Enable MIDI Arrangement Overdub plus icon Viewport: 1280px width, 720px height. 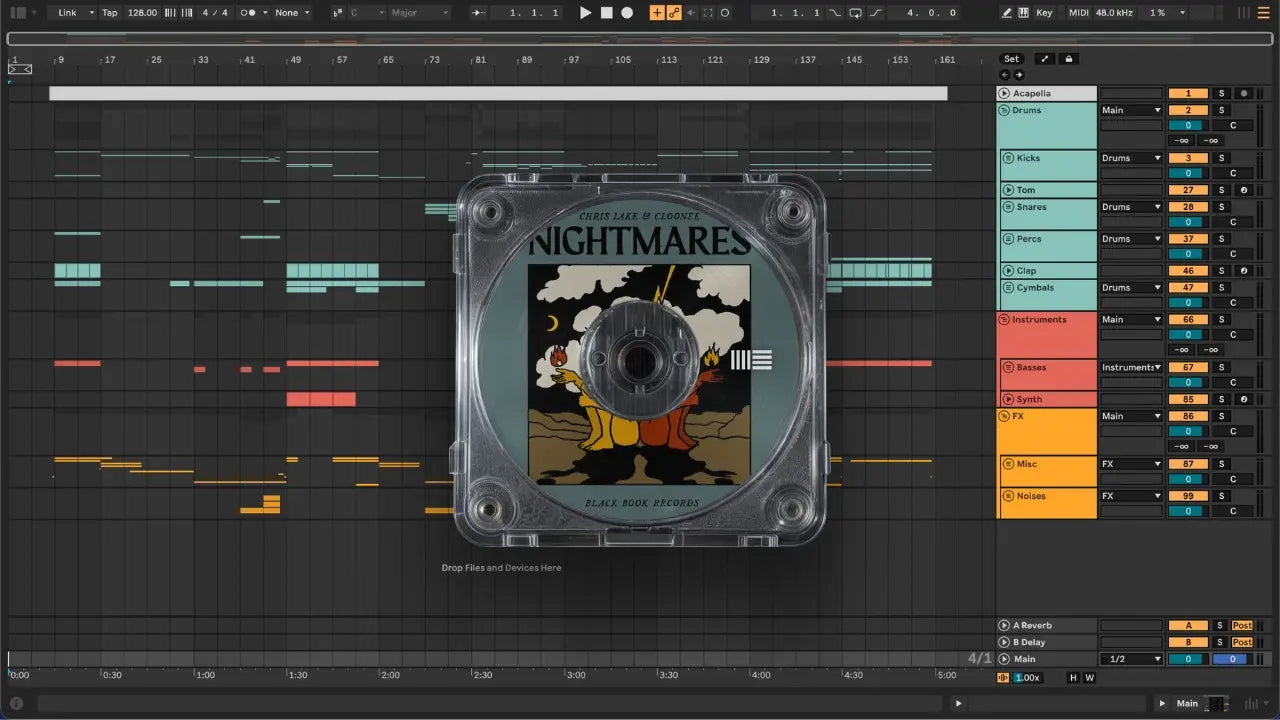coord(657,13)
